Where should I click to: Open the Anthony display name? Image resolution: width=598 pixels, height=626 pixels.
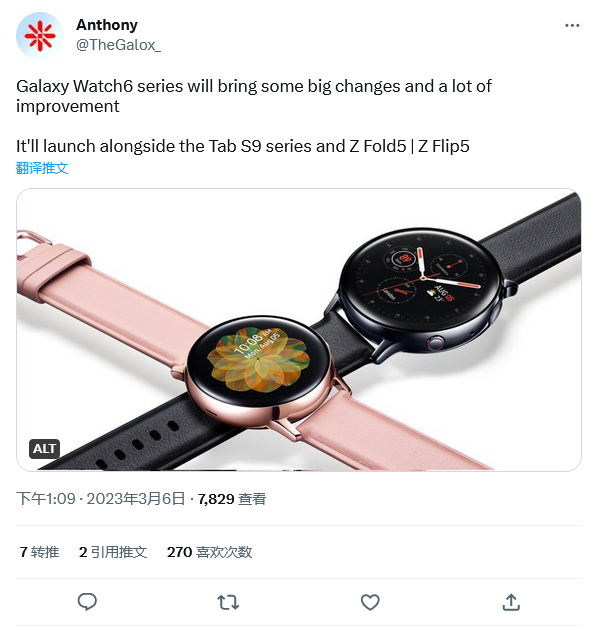click(107, 25)
